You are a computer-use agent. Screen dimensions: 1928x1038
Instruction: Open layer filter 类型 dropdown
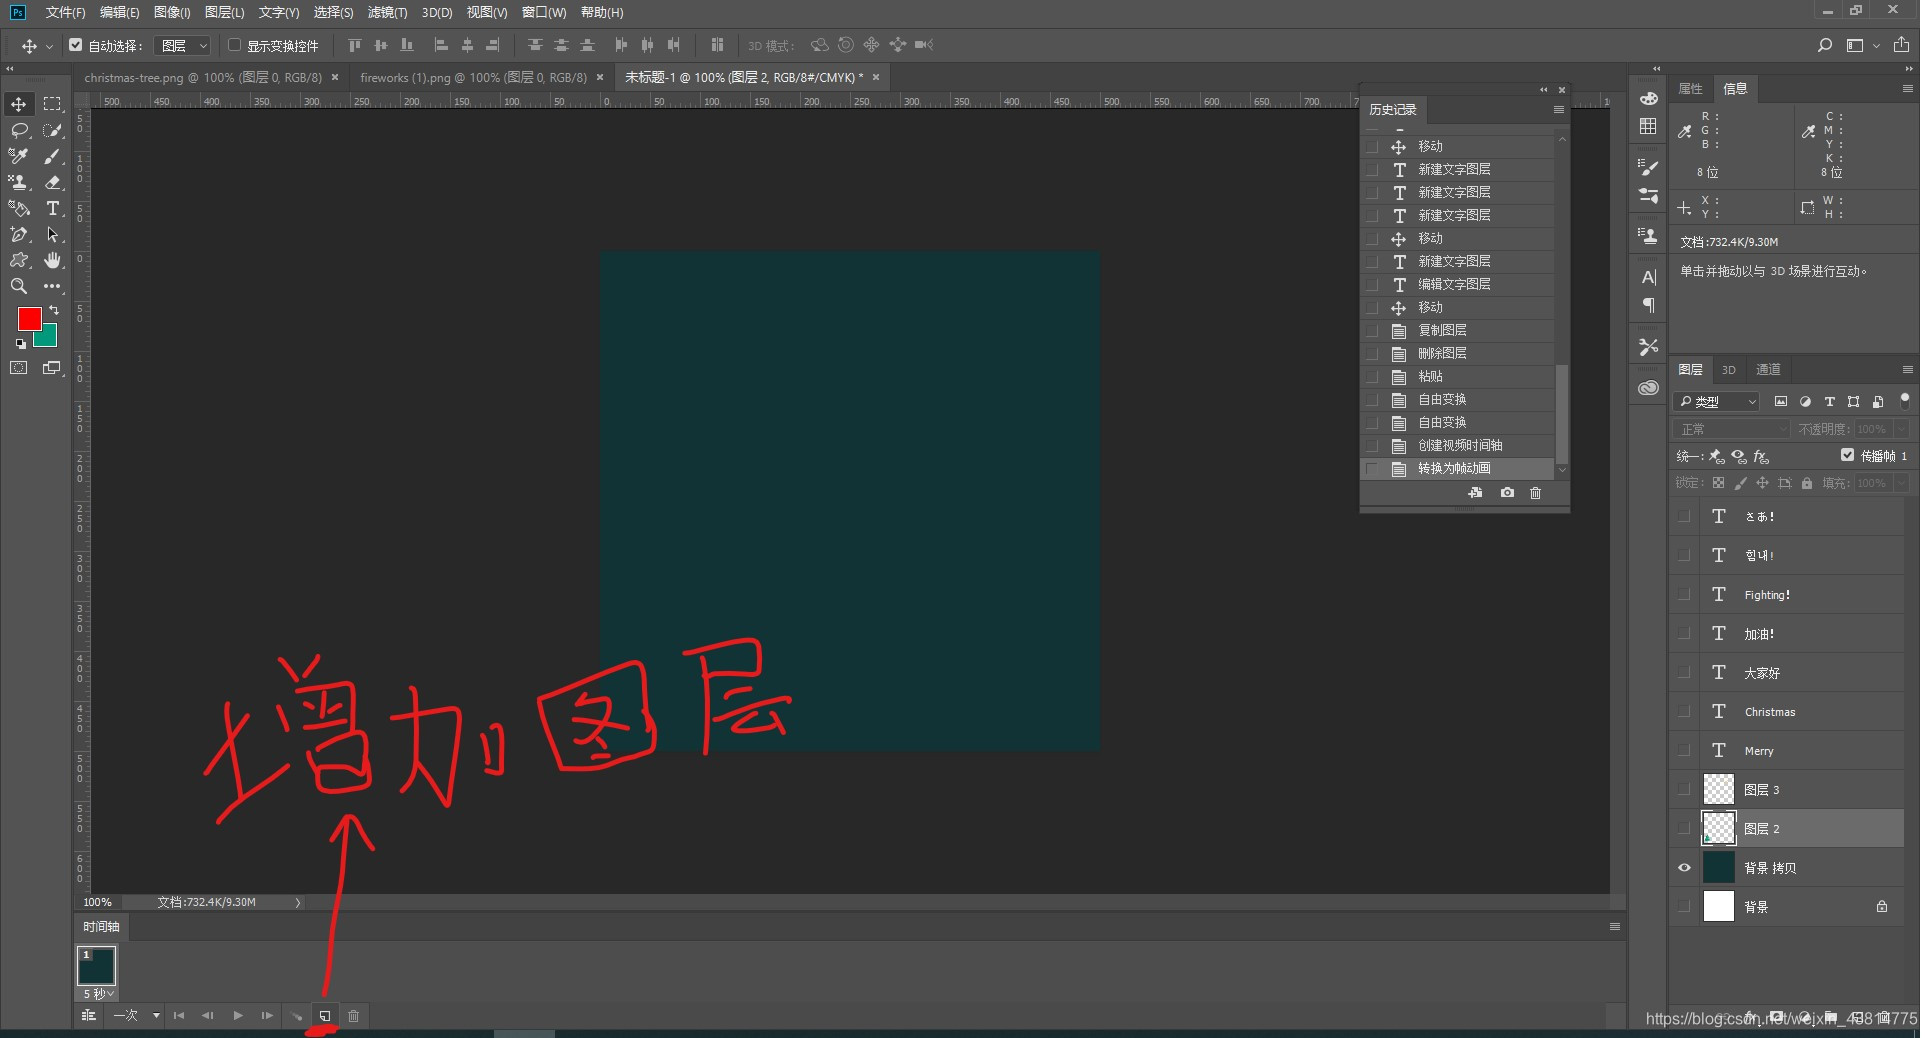point(1716,402)
